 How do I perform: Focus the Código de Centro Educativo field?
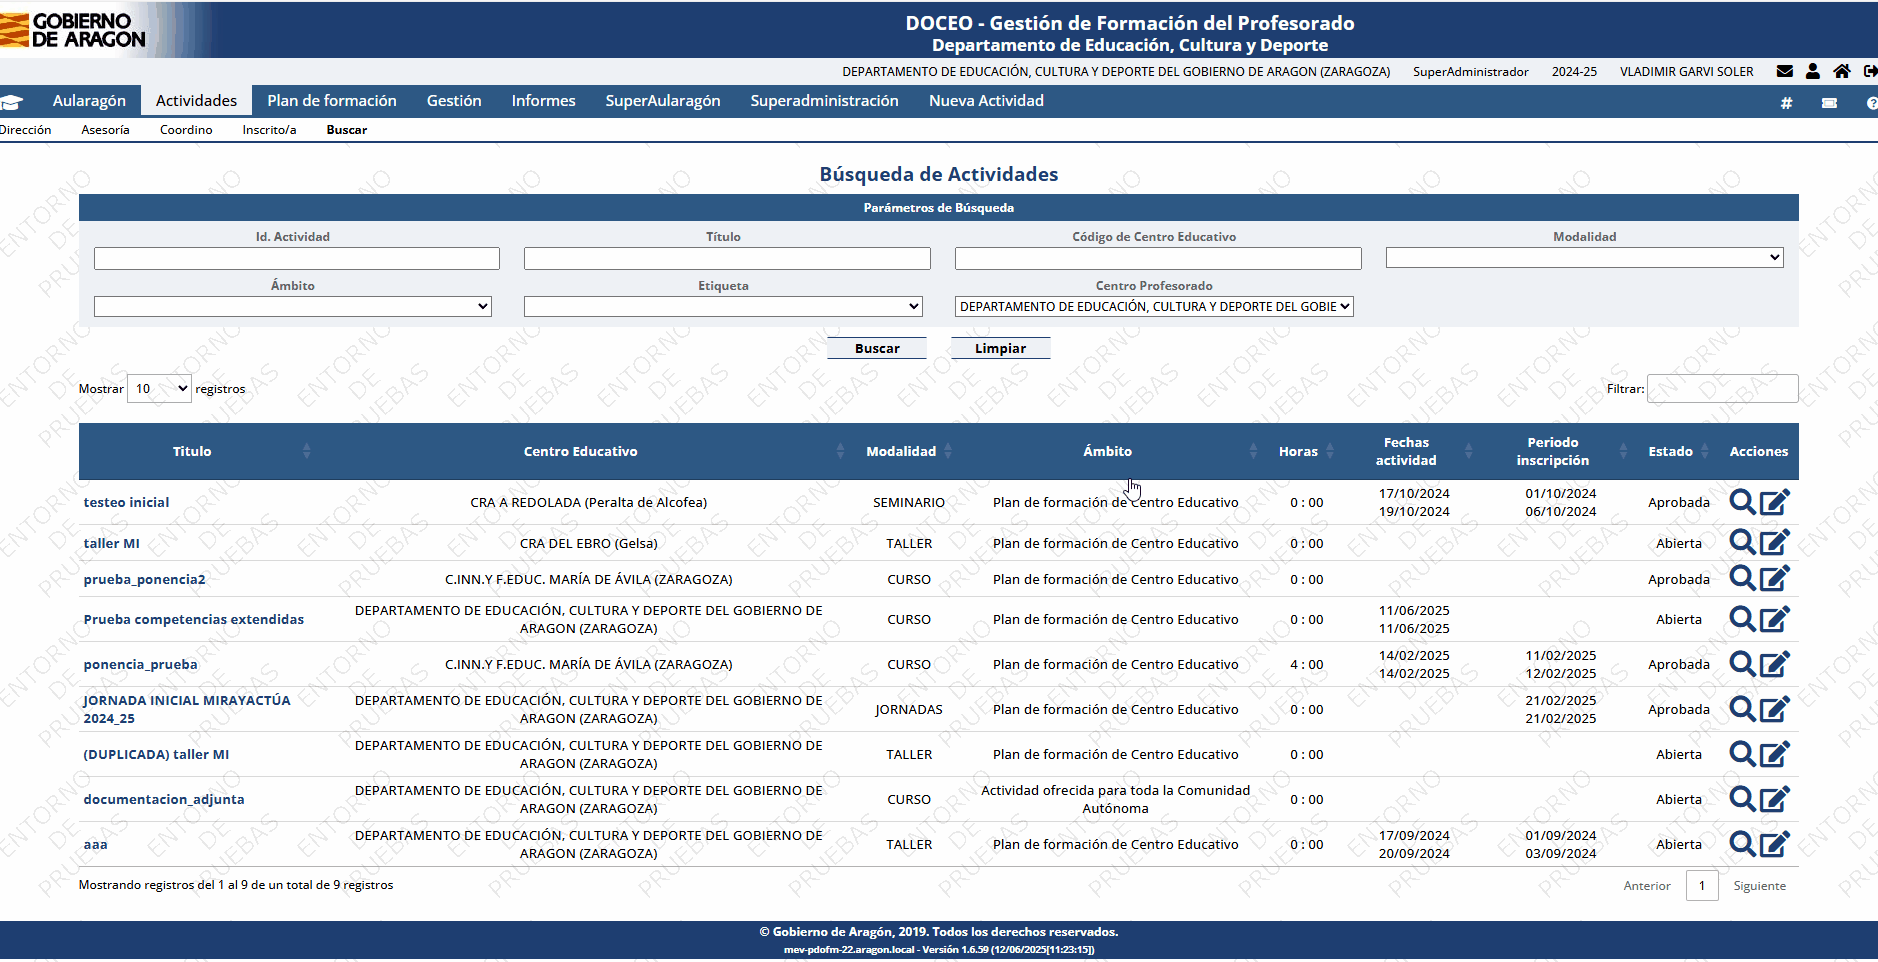point(1158,259)
